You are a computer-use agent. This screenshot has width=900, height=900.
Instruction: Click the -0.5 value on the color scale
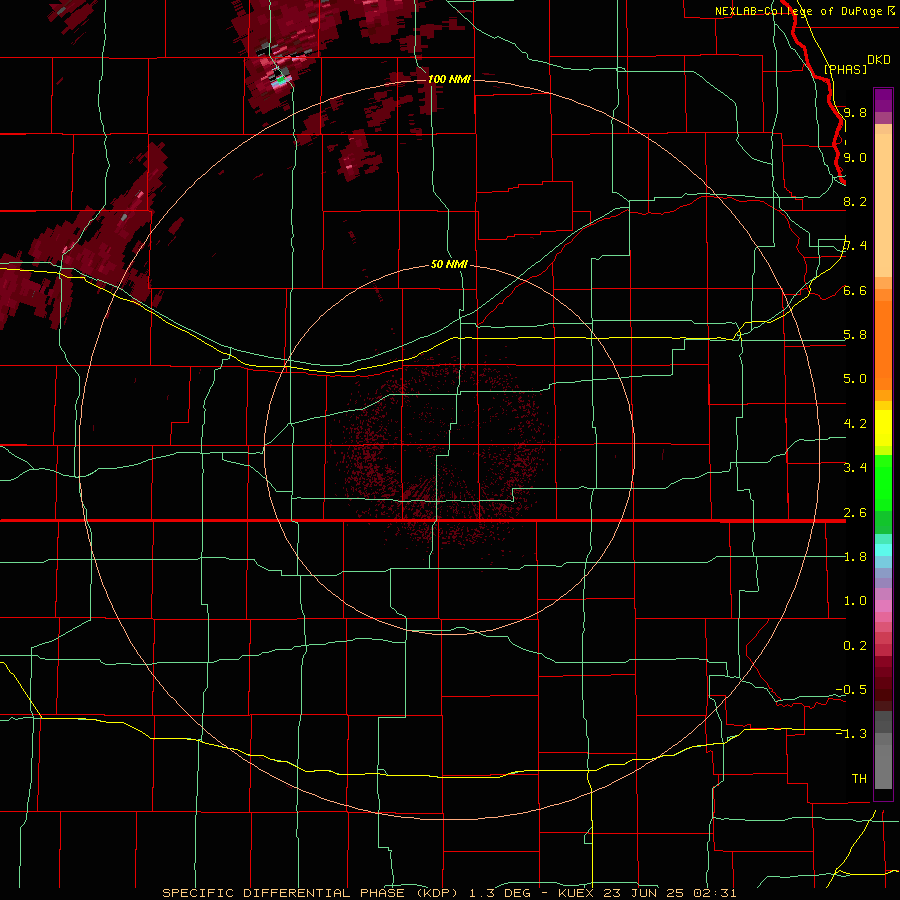[851, 690]
